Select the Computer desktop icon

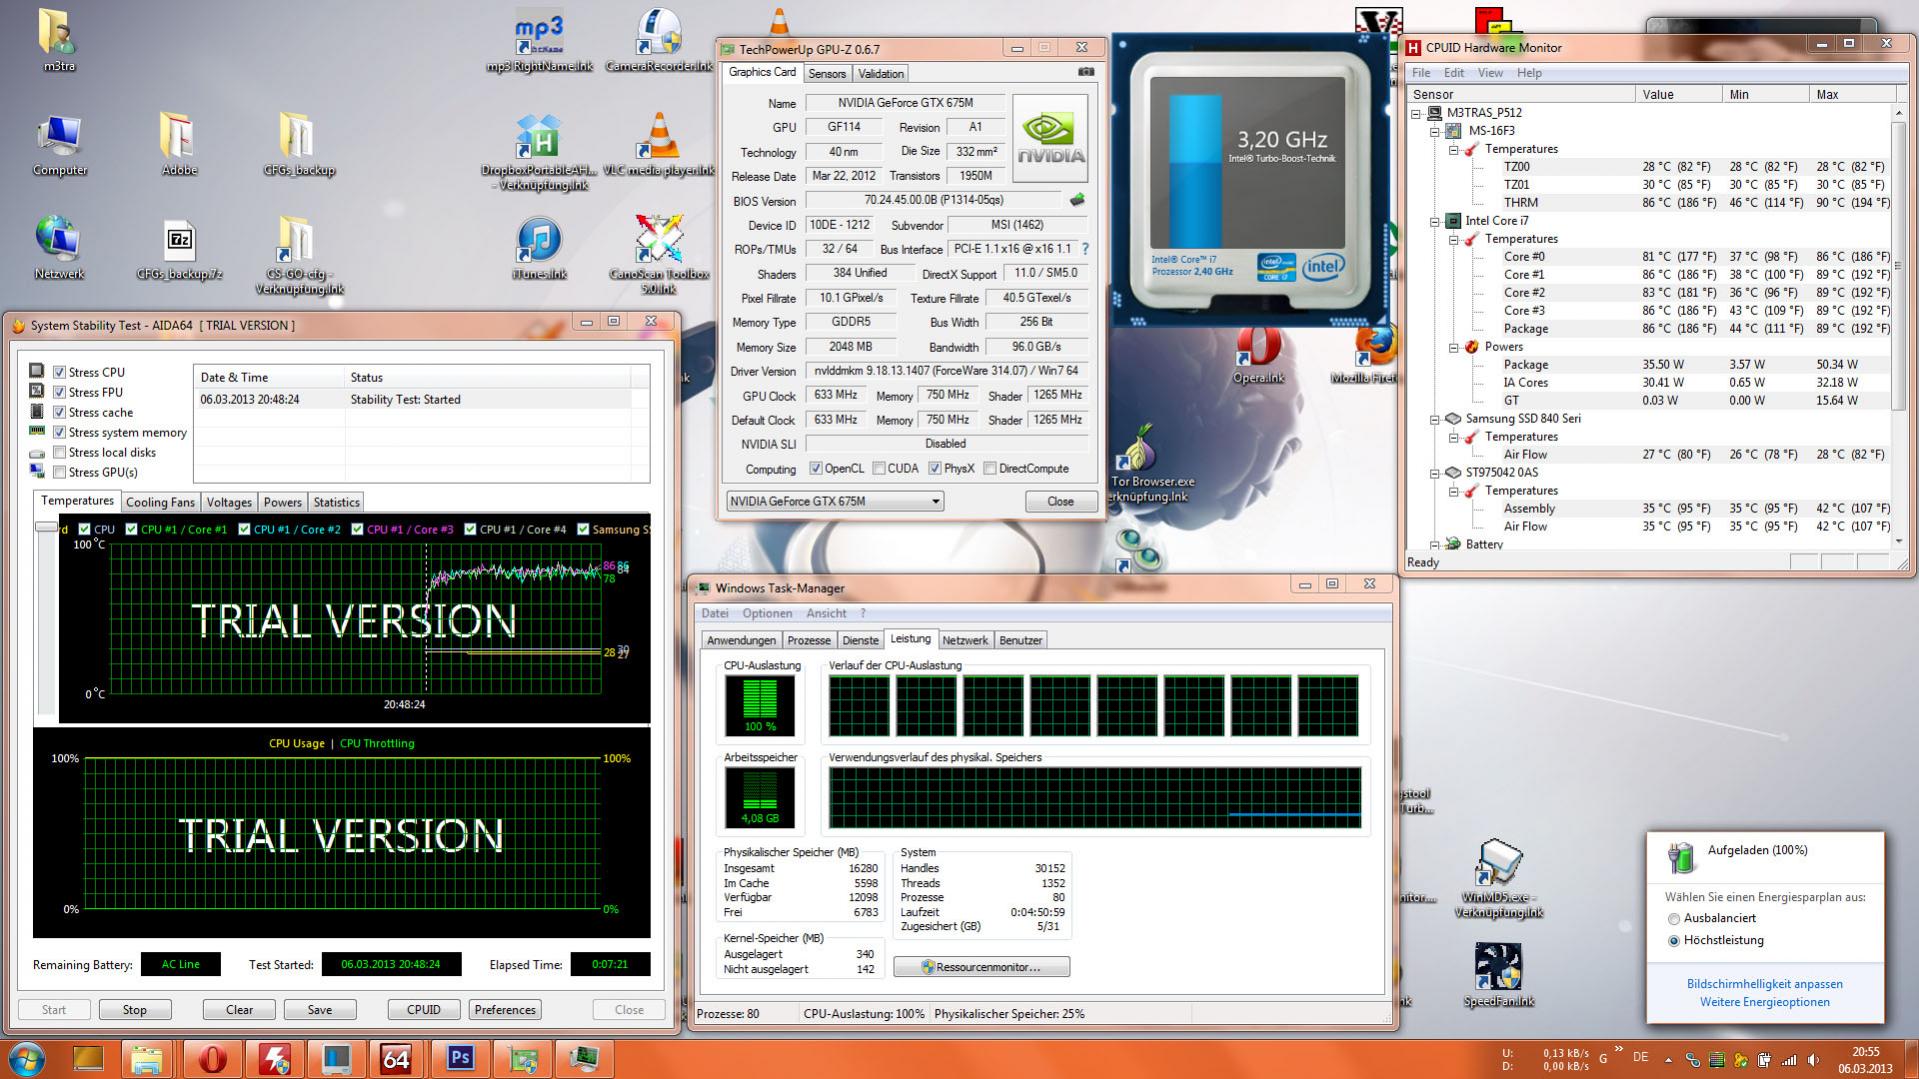60,145
